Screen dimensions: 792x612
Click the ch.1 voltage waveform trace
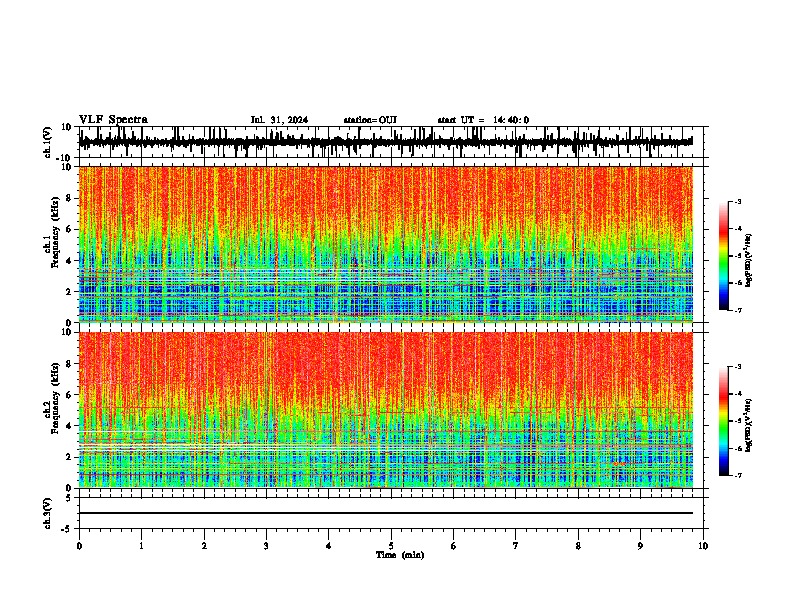[386, 142]
